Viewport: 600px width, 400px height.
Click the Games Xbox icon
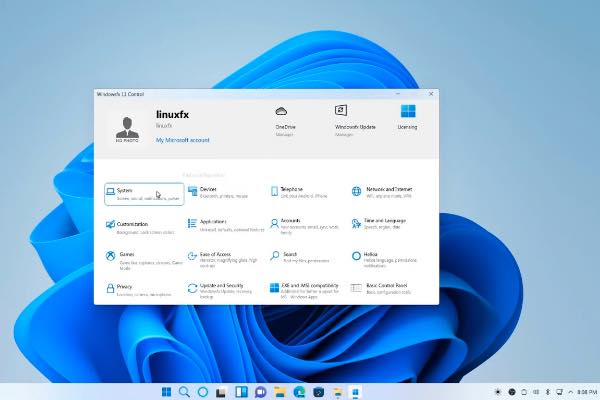(110, 256)
